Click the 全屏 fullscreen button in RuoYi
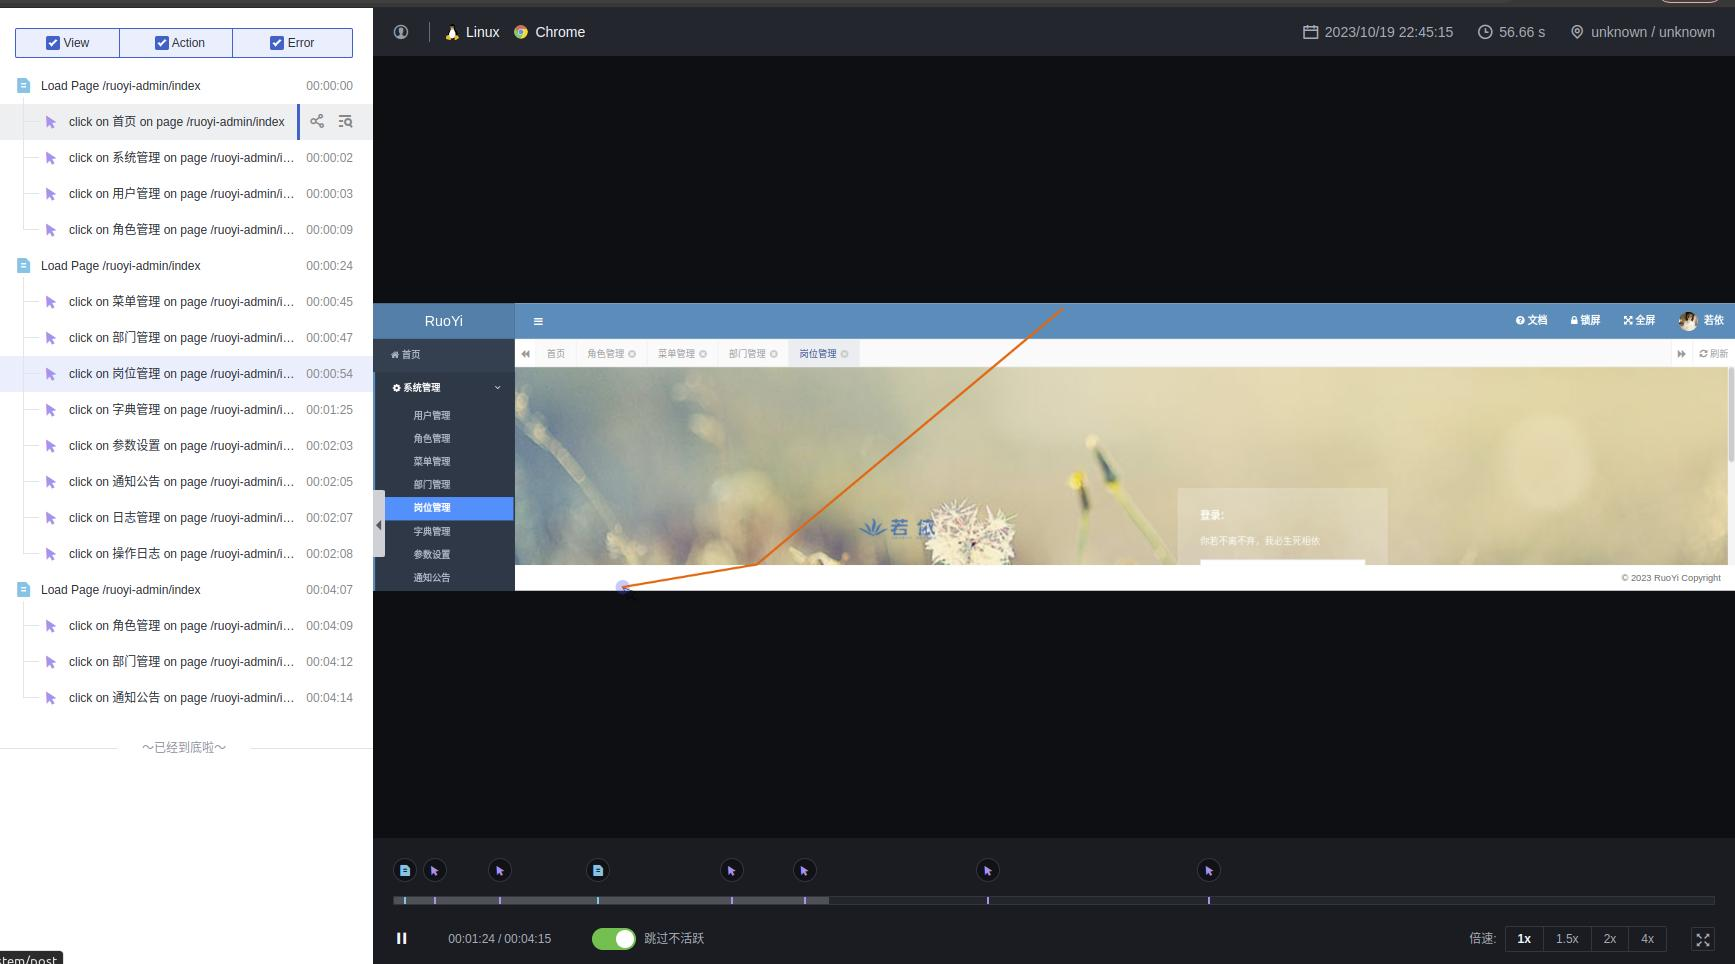Image resolution: width=1735 pixels, height=964 pixels. tap(1639, 321)
